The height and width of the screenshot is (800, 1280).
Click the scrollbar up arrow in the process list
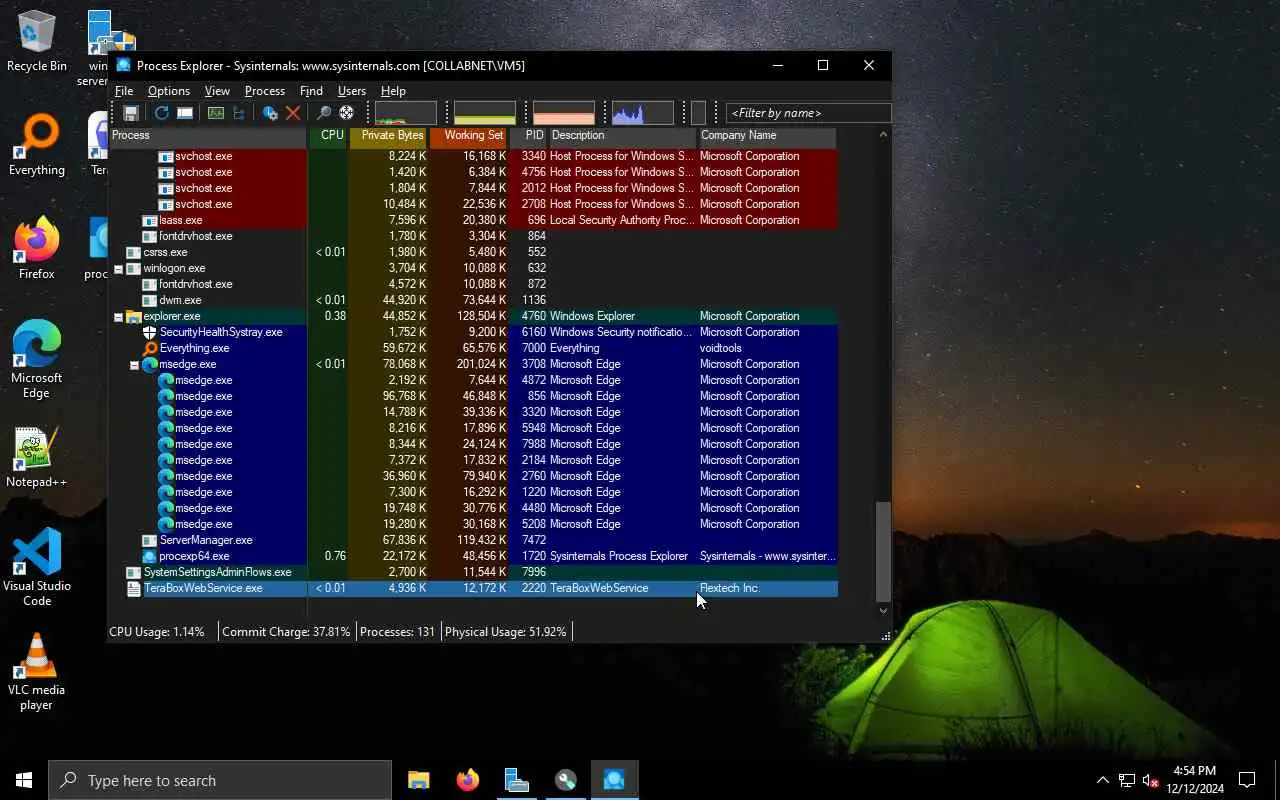[x=883, y=134]
